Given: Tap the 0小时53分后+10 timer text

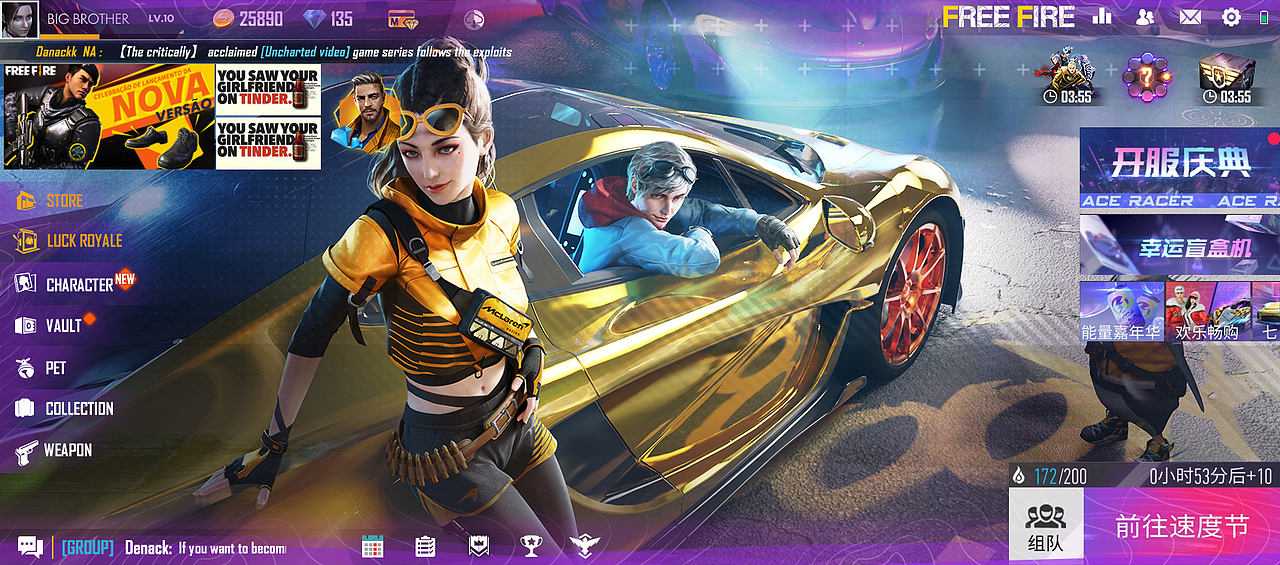Looking at the screenshot, I should coord(1210,476).
